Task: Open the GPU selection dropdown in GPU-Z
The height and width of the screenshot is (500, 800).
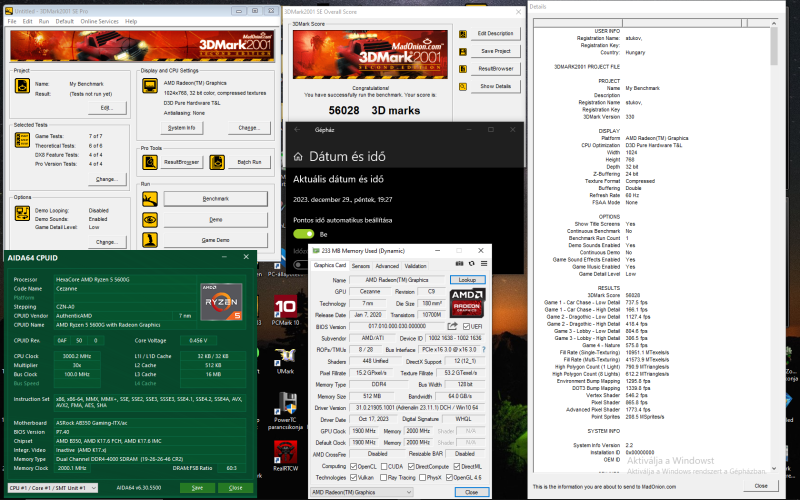Action: pyautogui.click(x=362, y=492)
